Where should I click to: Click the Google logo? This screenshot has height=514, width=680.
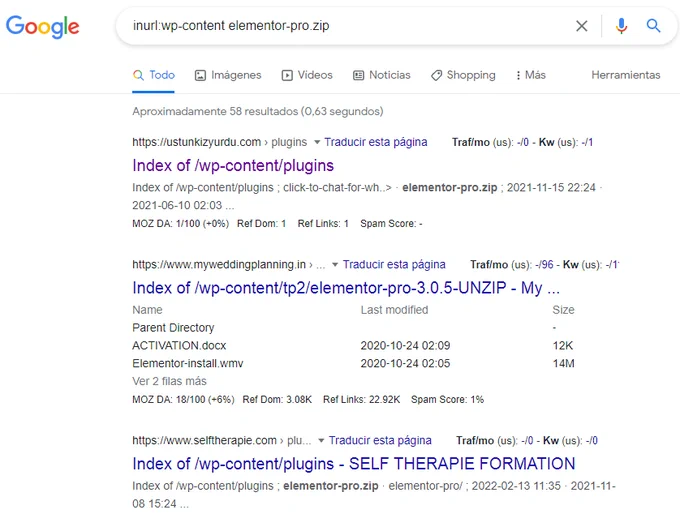click(42, 27)
